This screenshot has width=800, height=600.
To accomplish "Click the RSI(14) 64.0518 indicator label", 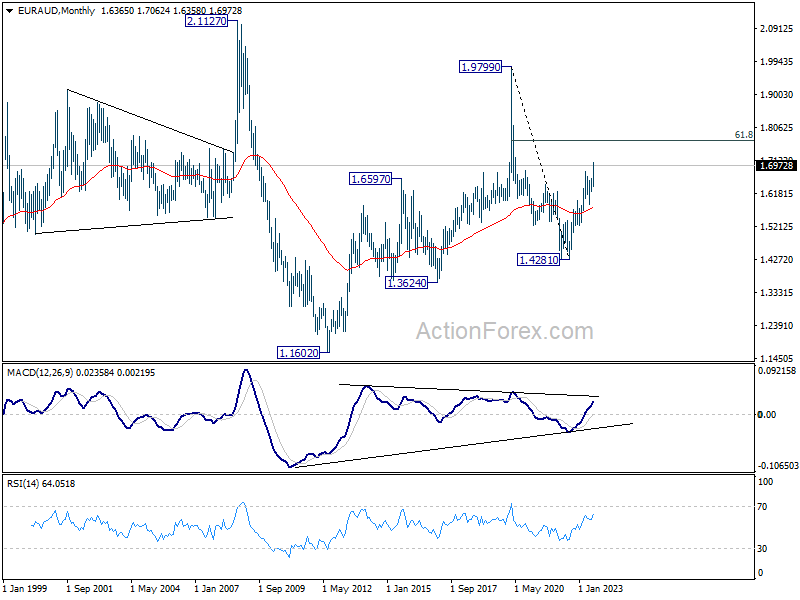I will [x=41, y=484].
